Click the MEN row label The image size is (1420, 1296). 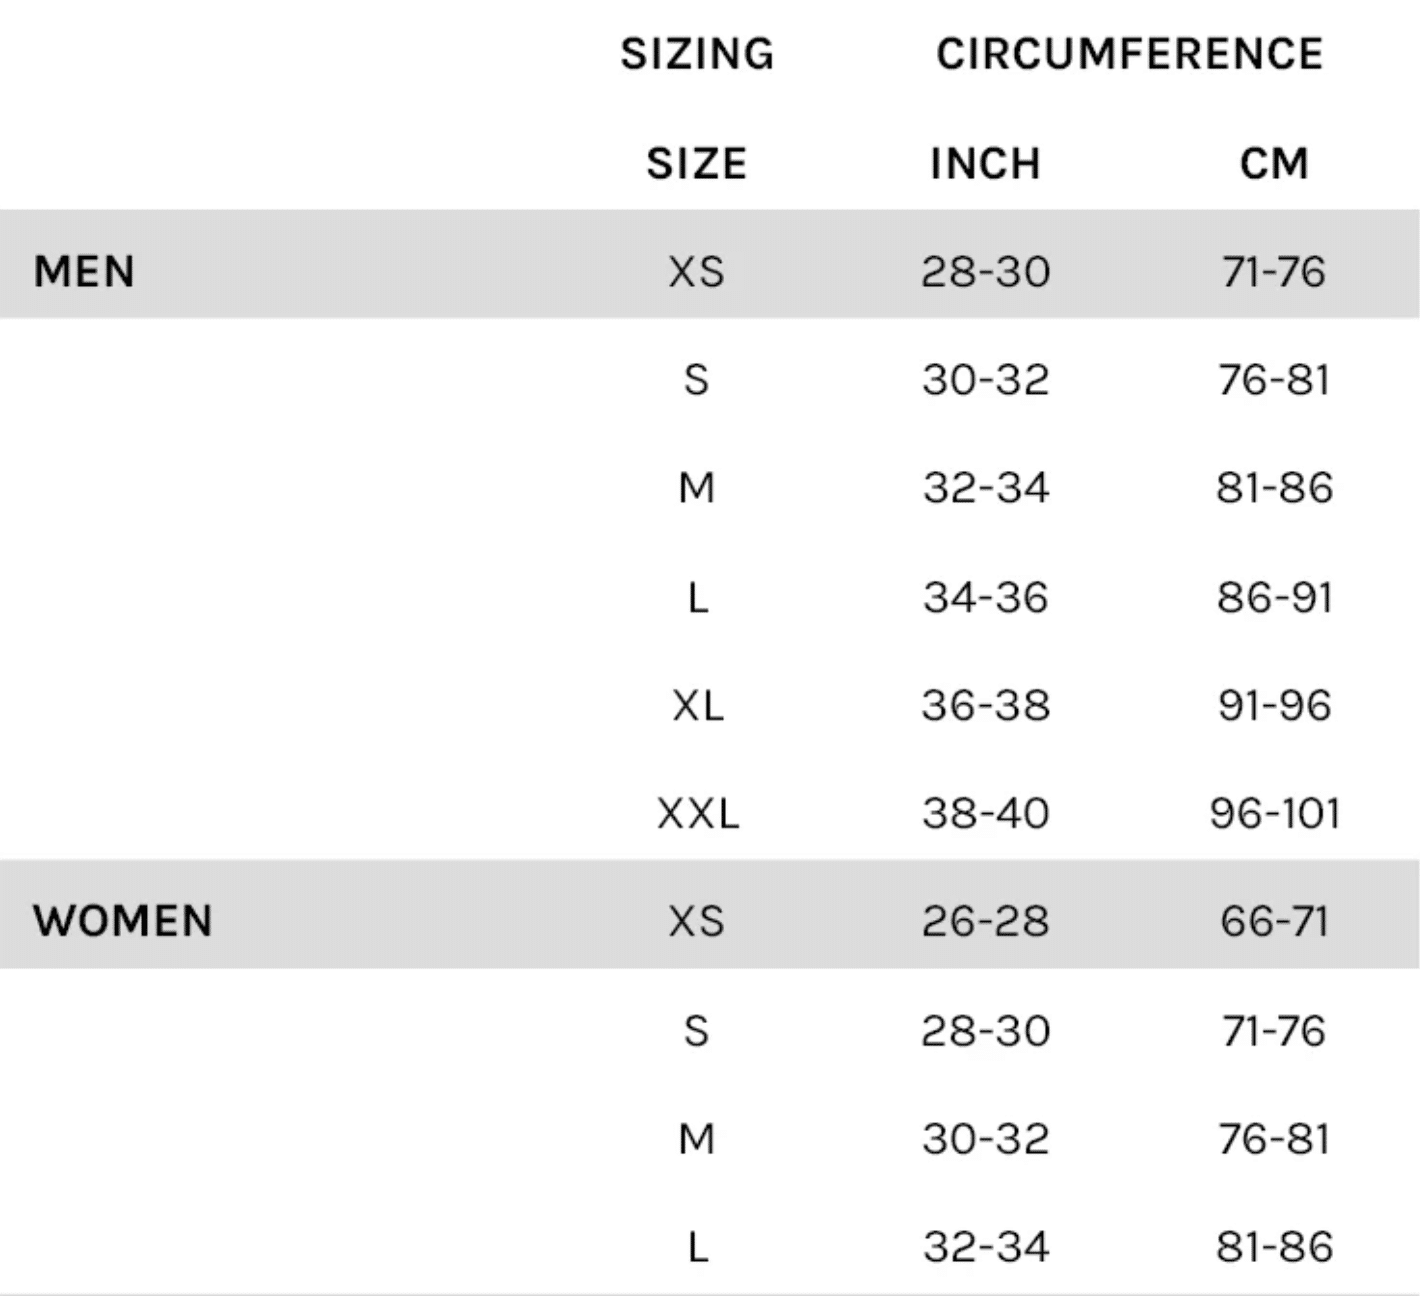pyautogui.click(x=84, y=272)
